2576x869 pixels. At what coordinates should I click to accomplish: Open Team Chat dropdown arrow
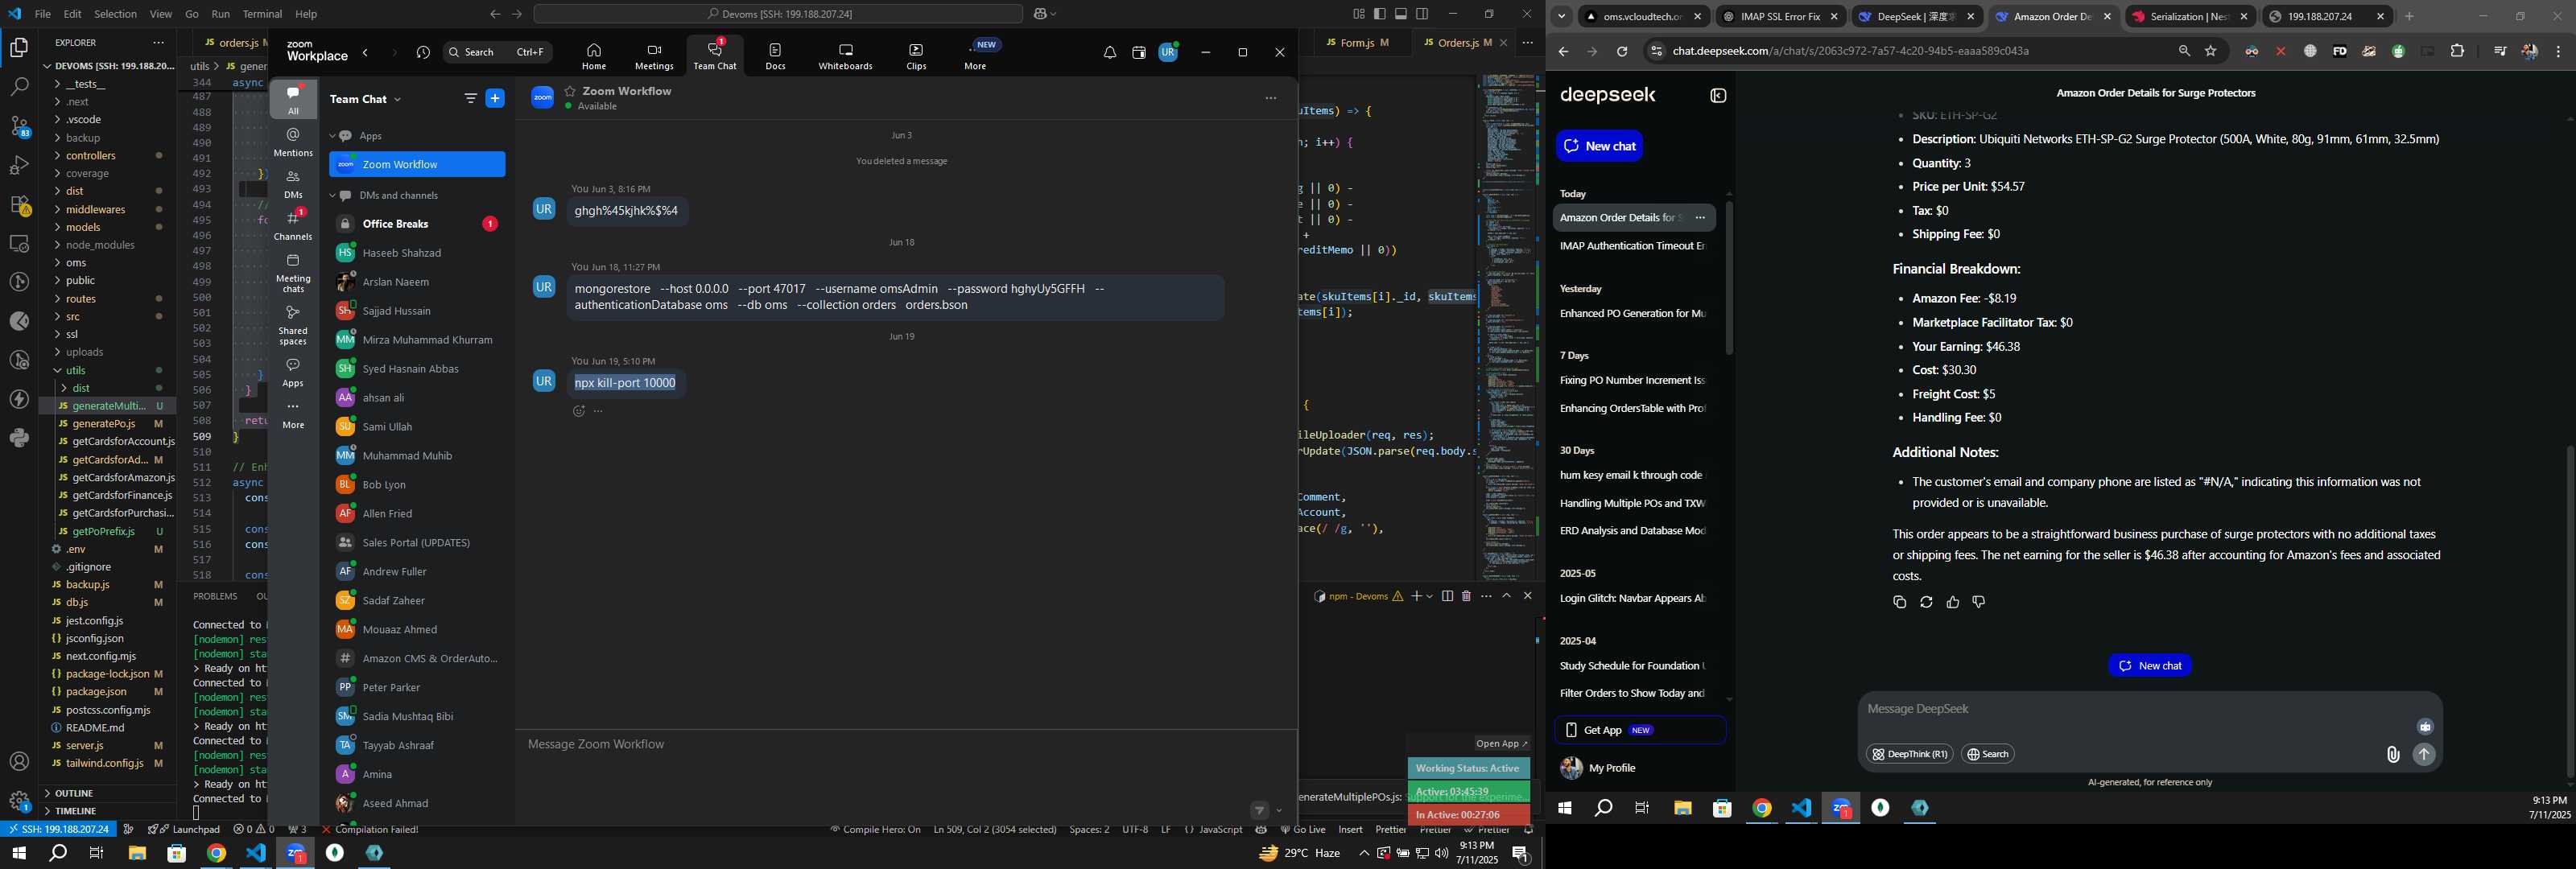click(397, 99)
